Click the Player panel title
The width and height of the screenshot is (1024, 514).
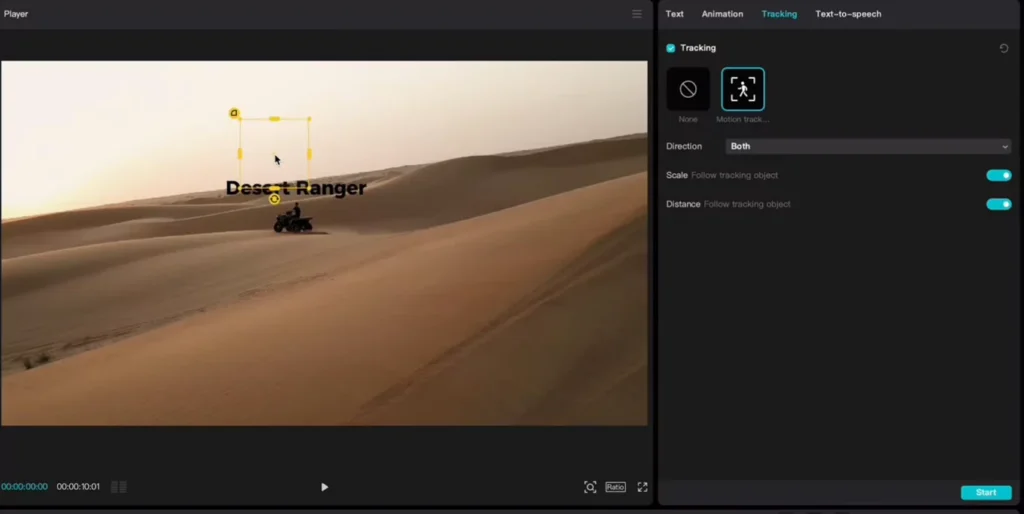coord(16,14)
